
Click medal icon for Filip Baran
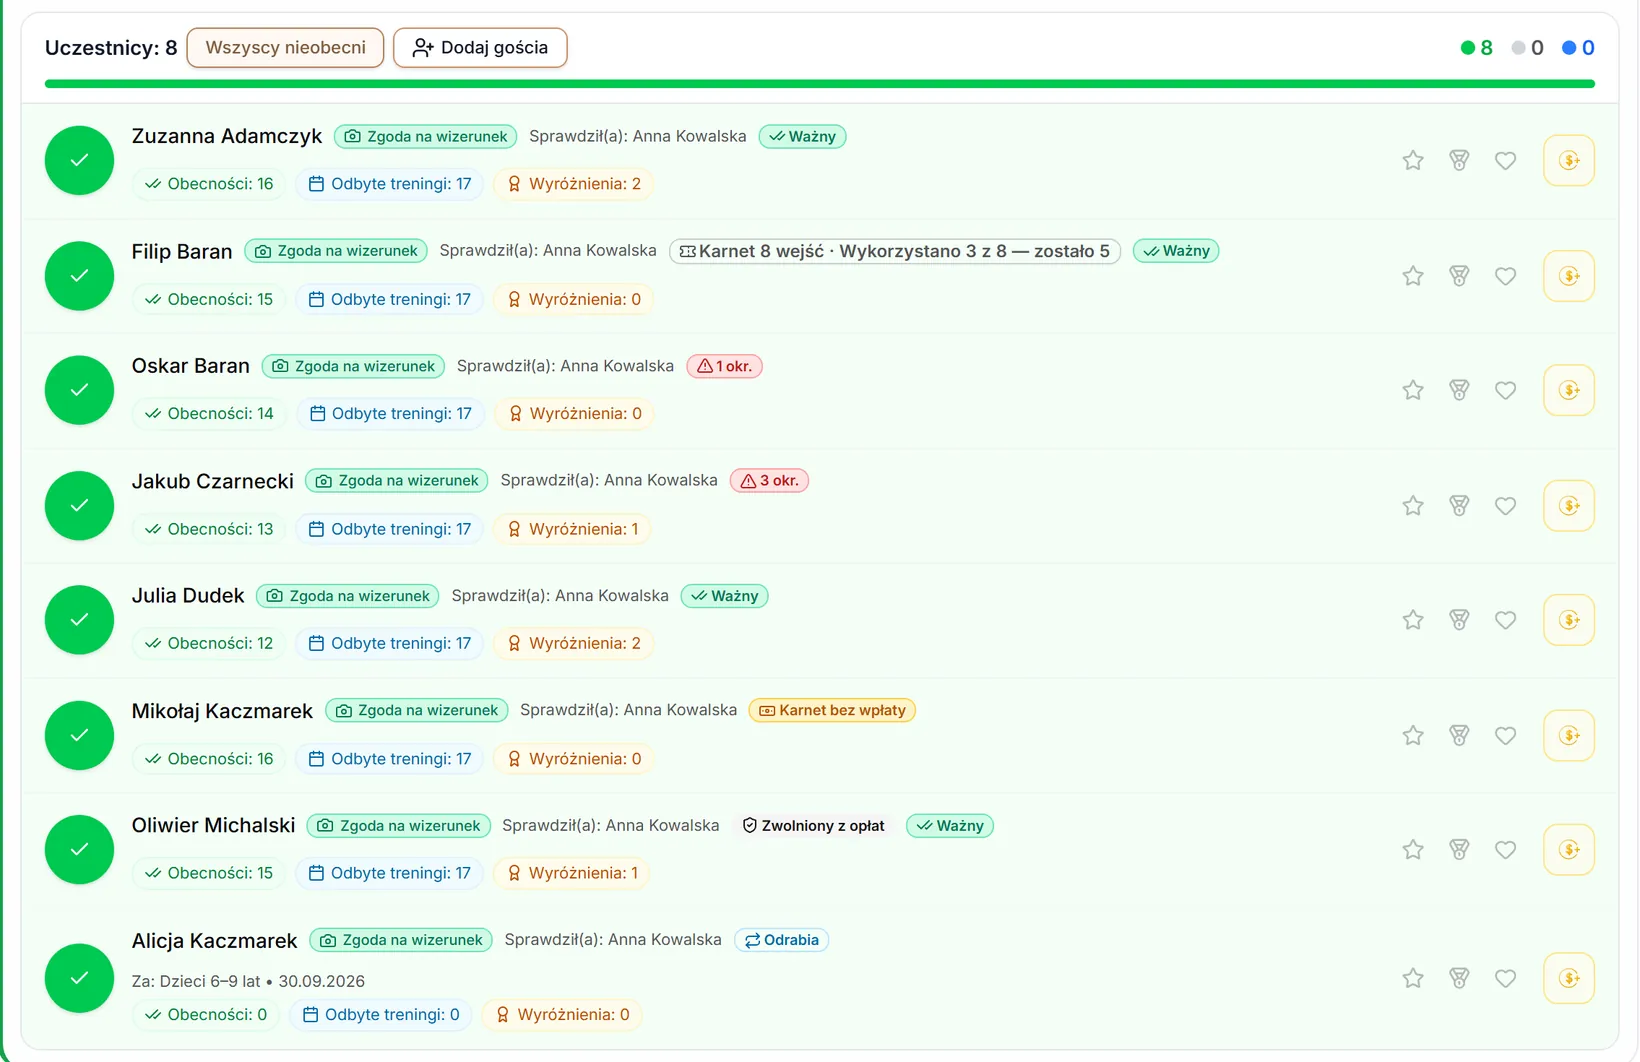1459,276
